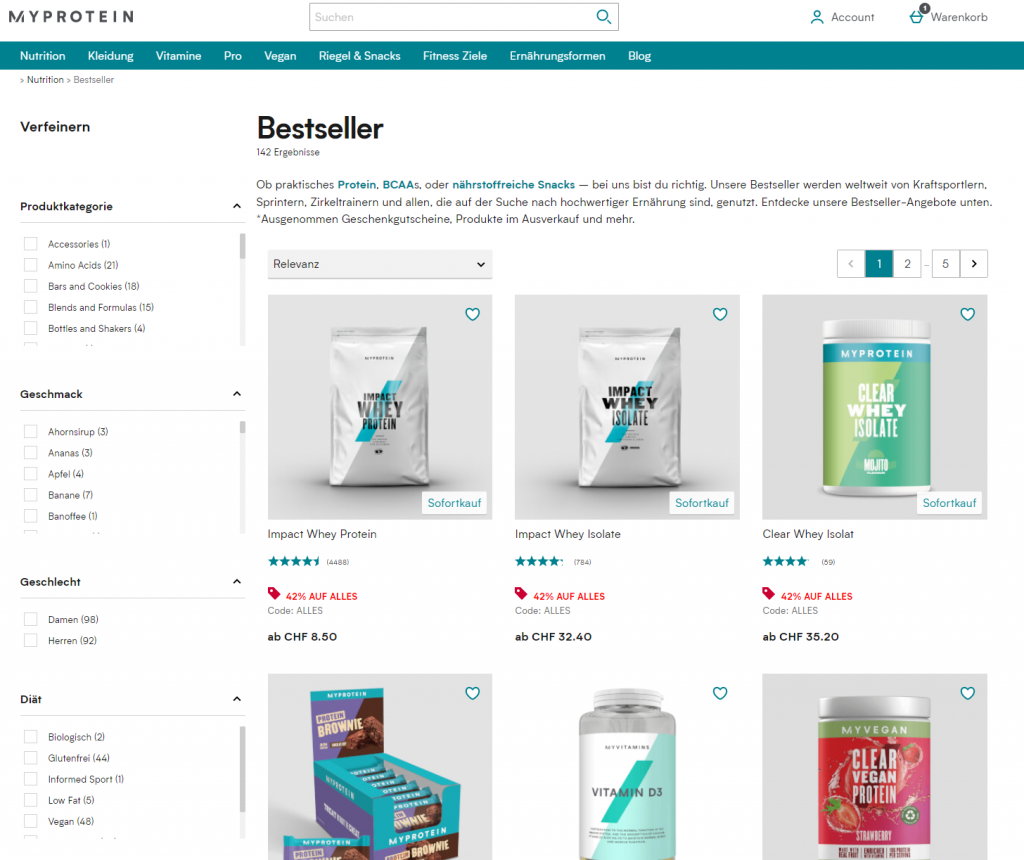Open the Relevanz sort dropdown
The width and height of the screenshot is (1024, 860).
coord(379,264)
